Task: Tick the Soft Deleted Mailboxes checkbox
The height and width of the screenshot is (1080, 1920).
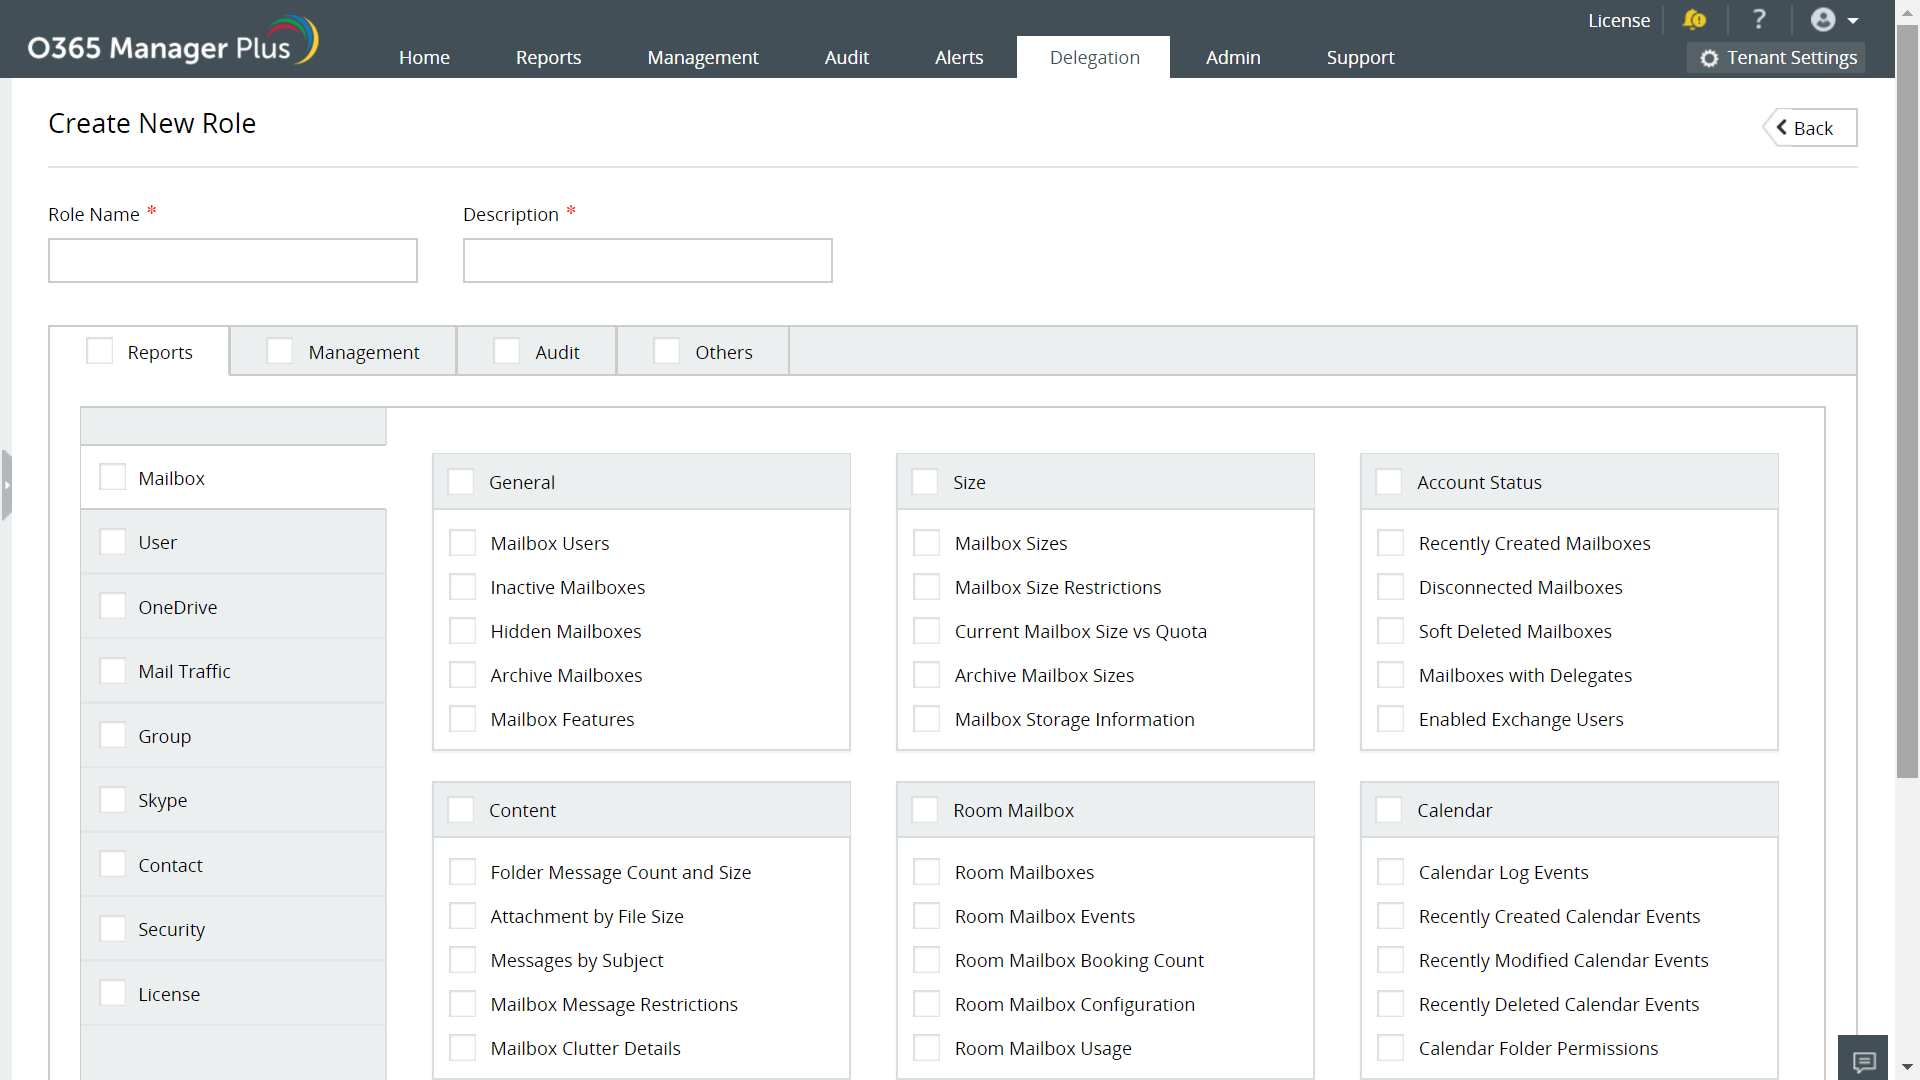Action: tap(1390, 631)
